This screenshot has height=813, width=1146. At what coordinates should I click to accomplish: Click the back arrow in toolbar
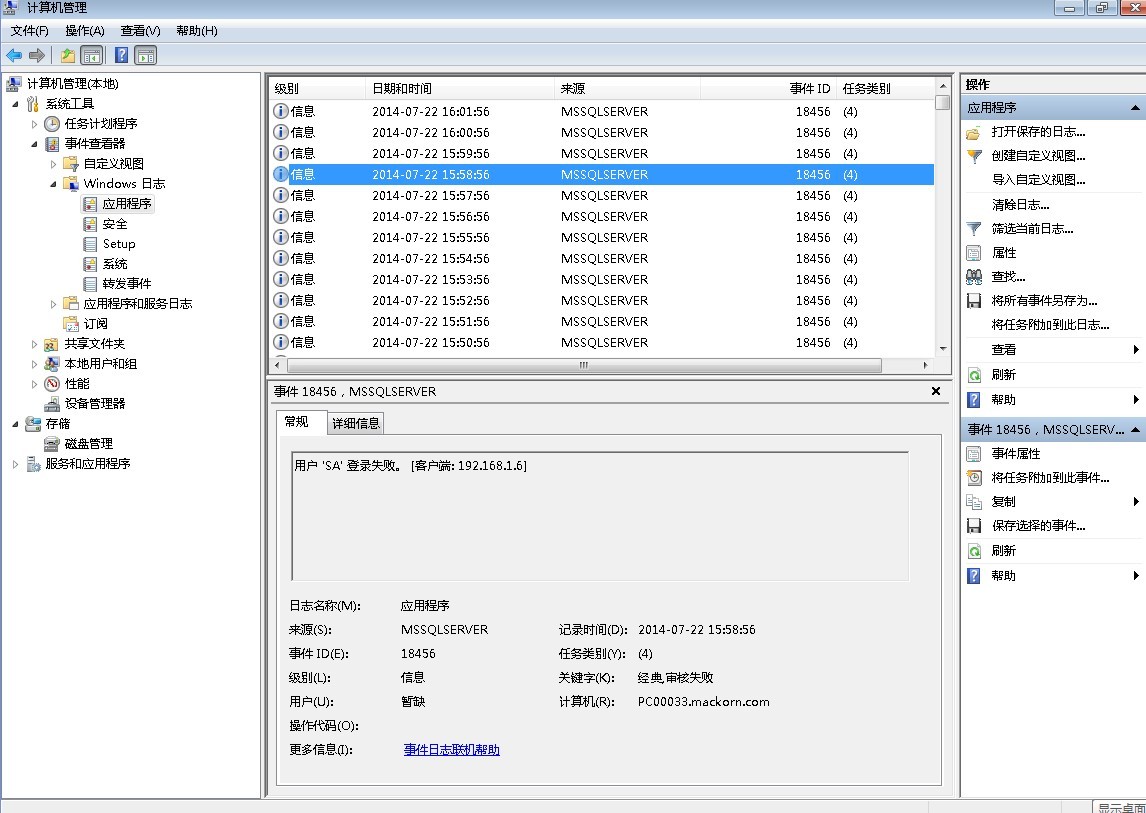14,56
